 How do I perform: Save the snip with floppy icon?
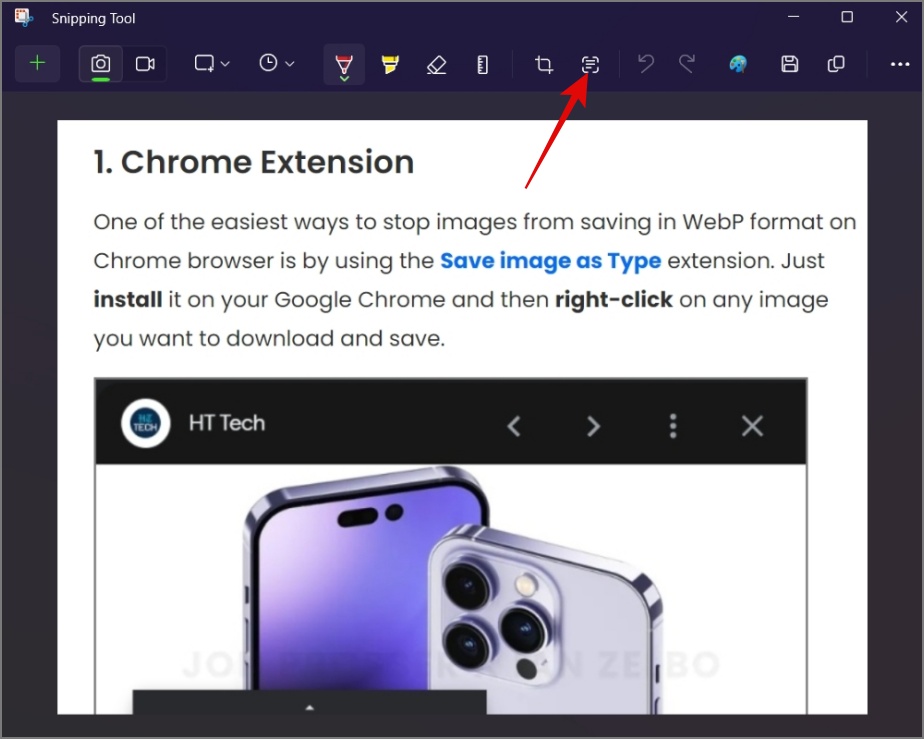click(790, 64)
